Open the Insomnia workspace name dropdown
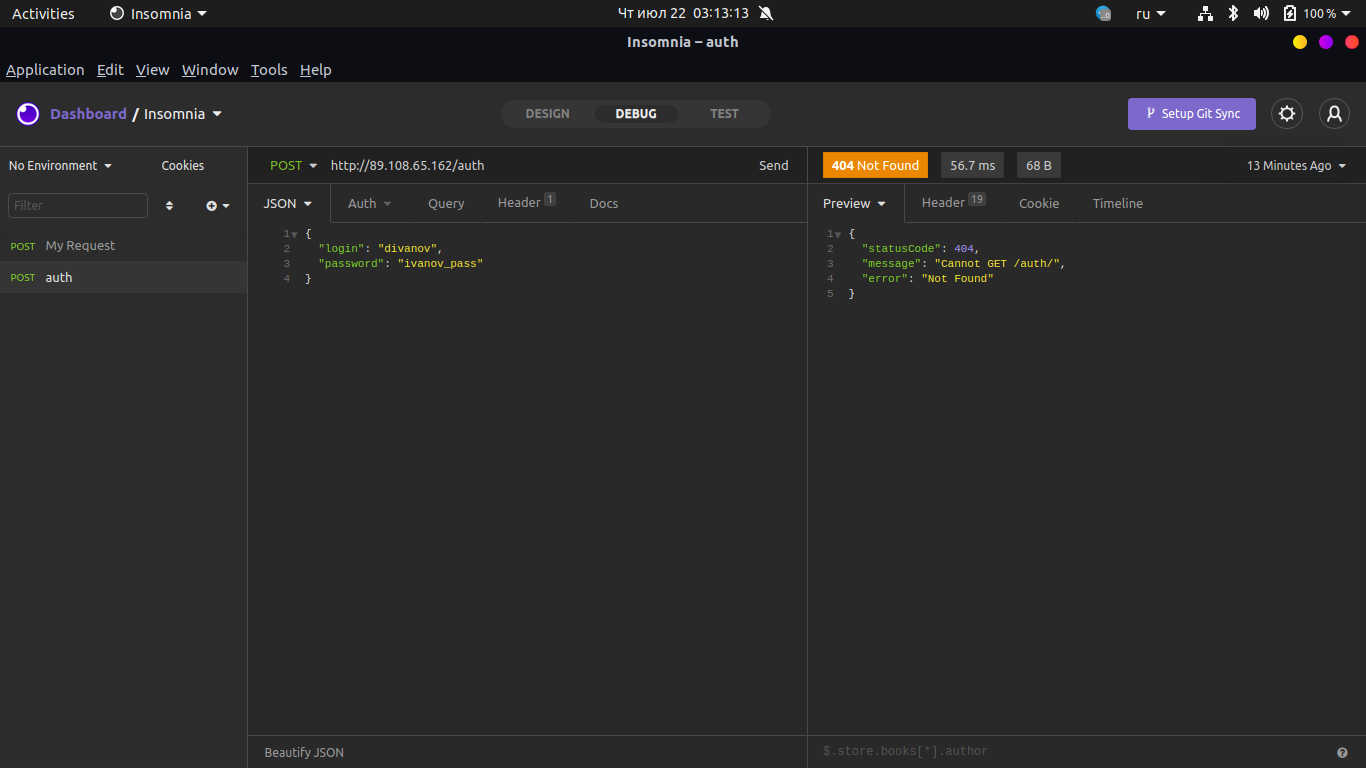1366x768 pixels. tap(183, 114)
